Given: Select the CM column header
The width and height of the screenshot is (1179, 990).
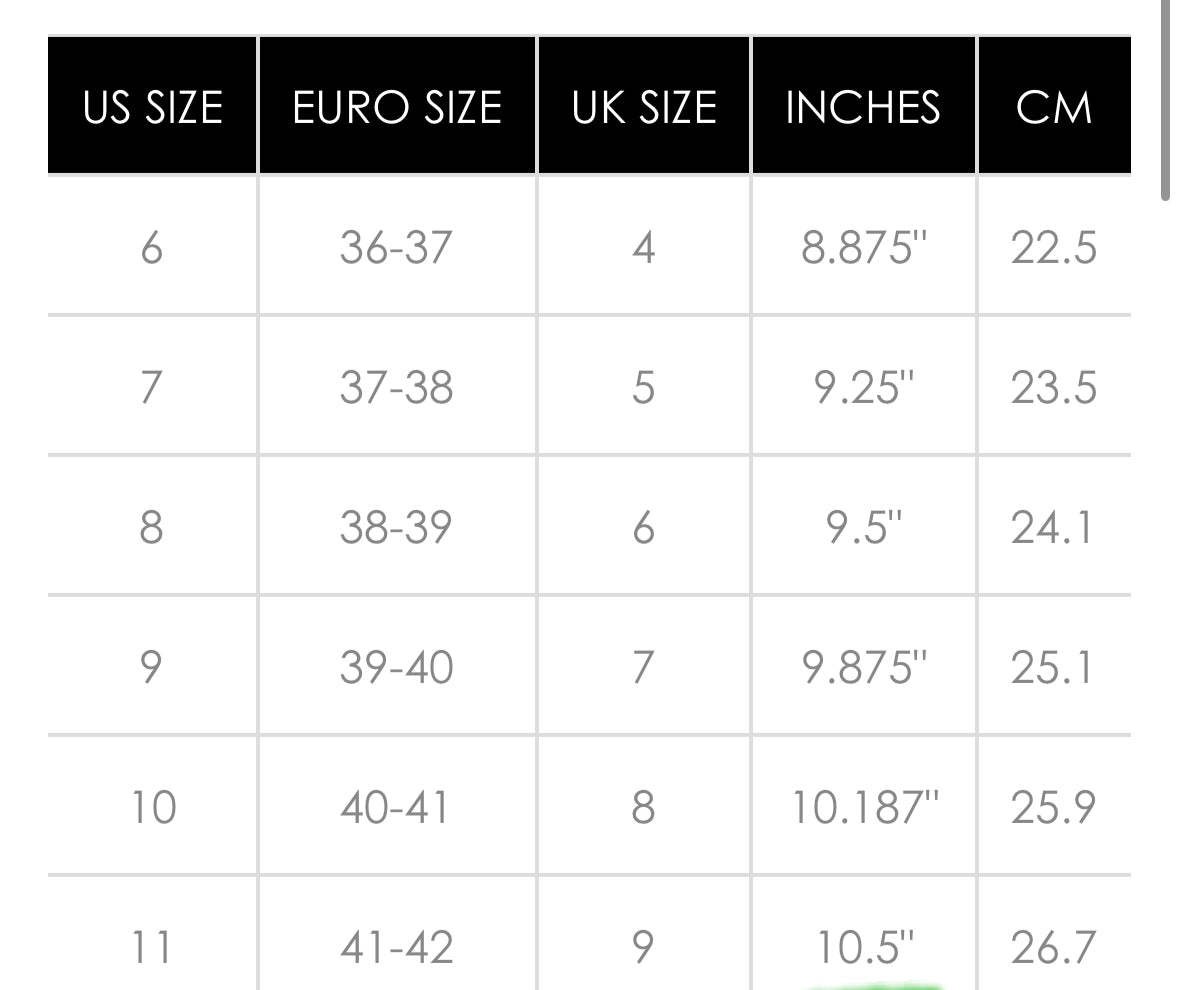Looking at the screenshot, I should click(1054, 107).
